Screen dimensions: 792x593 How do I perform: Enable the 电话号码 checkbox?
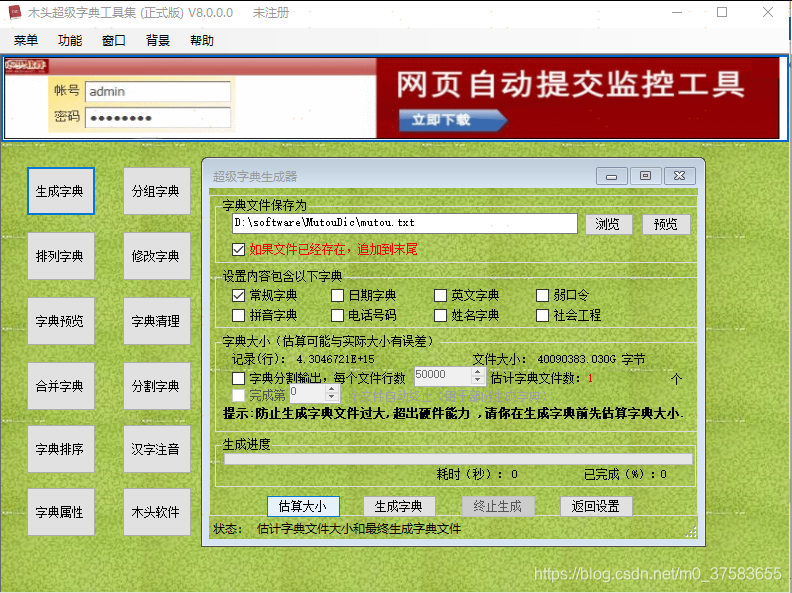pos(337,315)
